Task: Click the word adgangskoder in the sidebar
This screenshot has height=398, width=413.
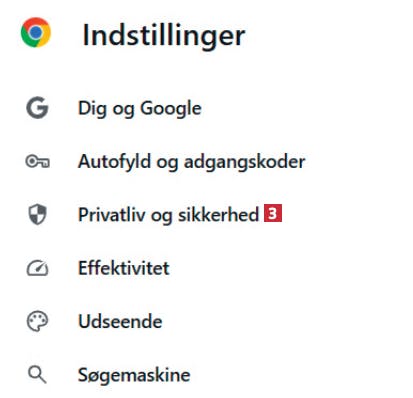Action: 245,162
